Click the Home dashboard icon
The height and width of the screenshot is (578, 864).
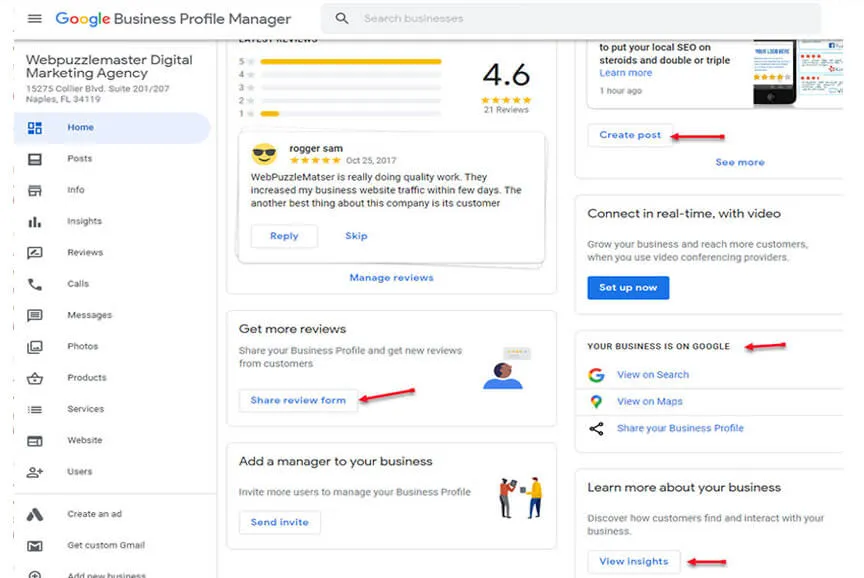click(x=35, y=128)
